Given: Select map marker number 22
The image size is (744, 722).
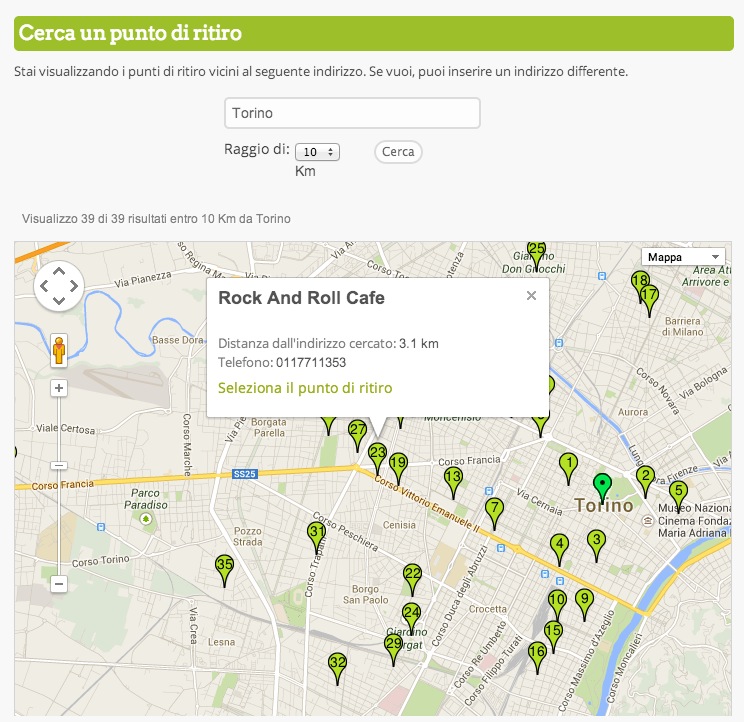Looking at the screenshot, I should tap(412, 577).
